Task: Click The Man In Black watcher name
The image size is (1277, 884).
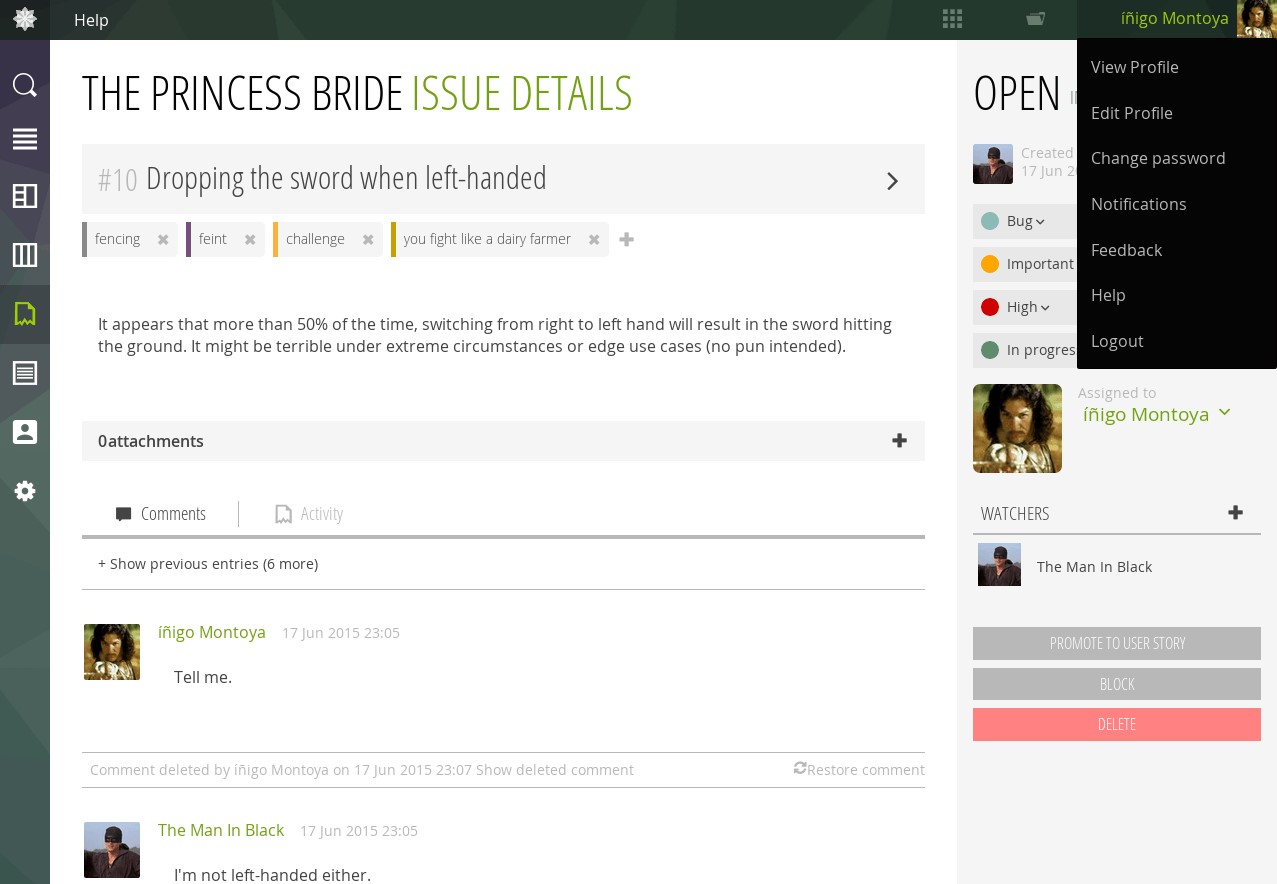Action: pos(1094,567)
